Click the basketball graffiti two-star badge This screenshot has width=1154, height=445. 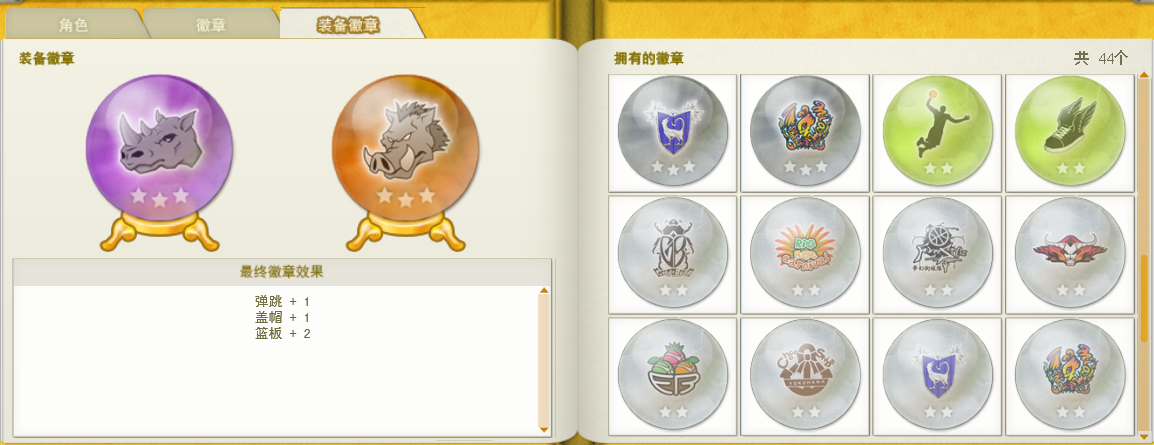[x=937, y=252]
